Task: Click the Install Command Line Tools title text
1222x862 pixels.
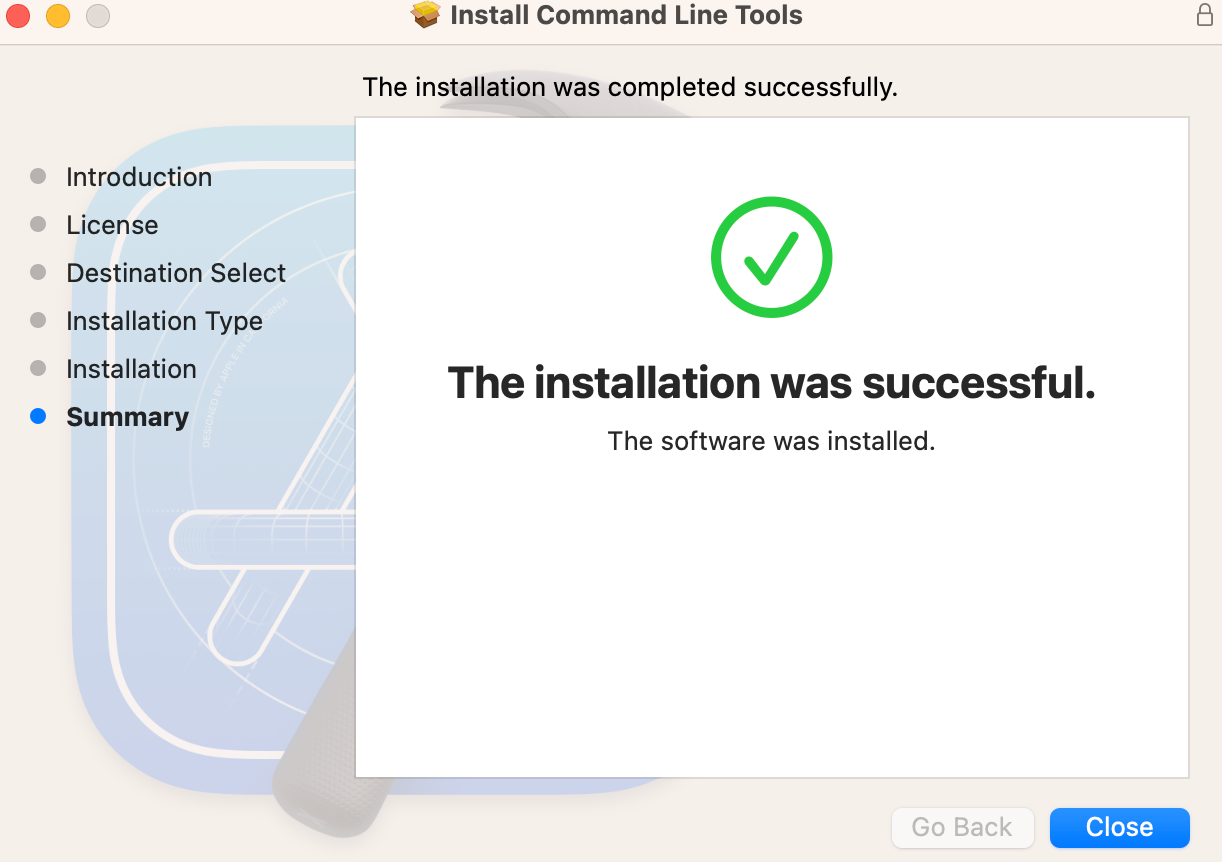Action: click(626, 15)
